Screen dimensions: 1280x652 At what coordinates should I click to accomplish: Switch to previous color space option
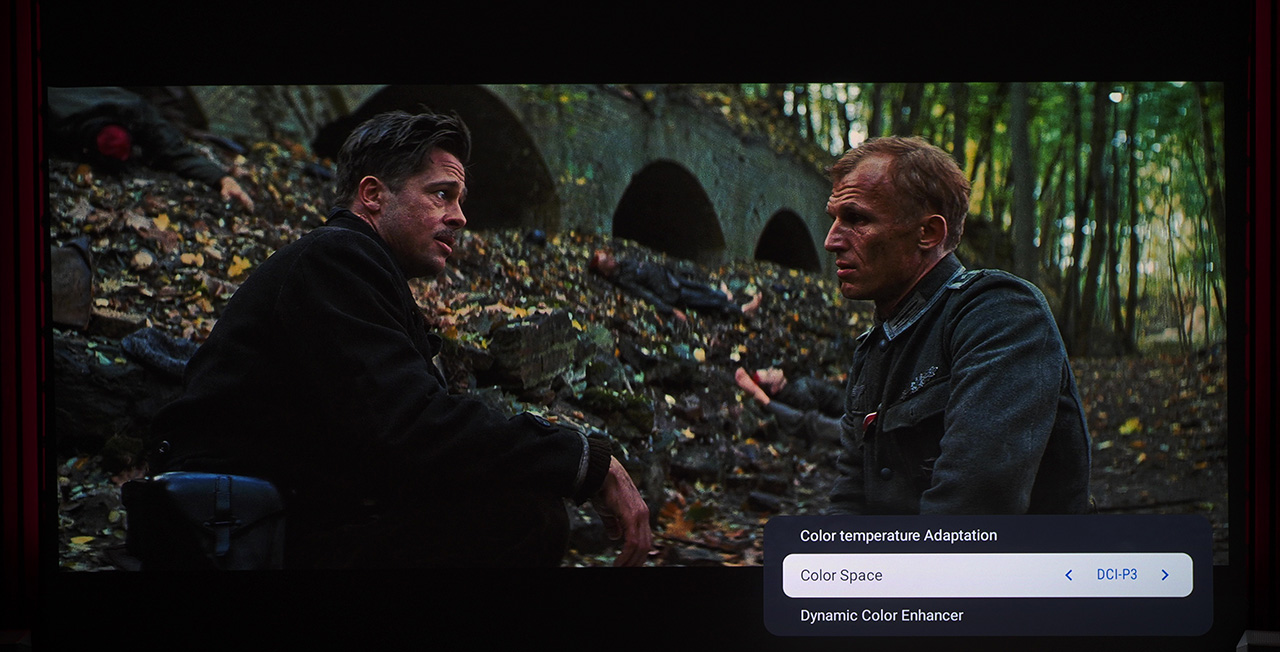tap(1068, 575)
